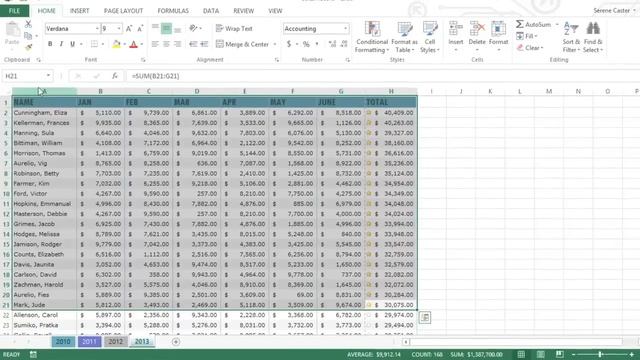Click the Copy icon in Clipboard
This screenshot has height=360, width=640.
pos(28,36)
